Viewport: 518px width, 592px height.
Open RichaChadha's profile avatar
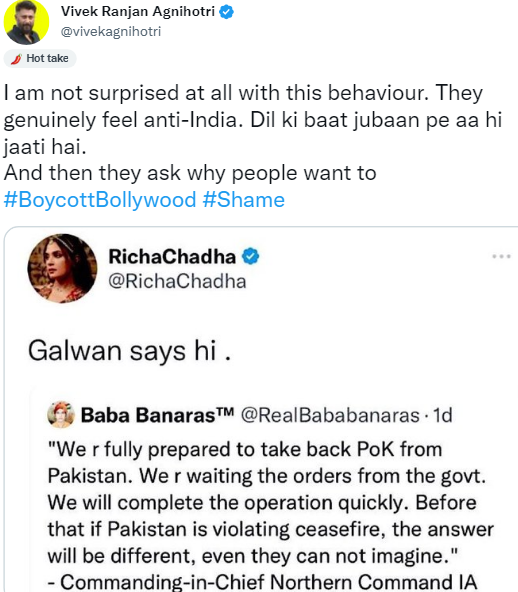click(x=62, y=268)
